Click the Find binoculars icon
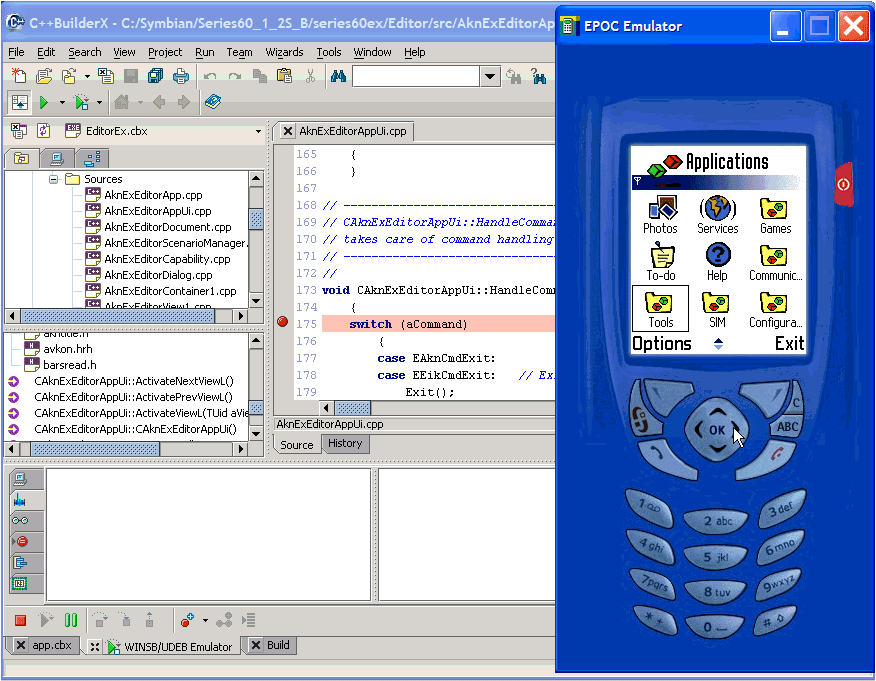This screenshot has width=876, height=681. 338,75
